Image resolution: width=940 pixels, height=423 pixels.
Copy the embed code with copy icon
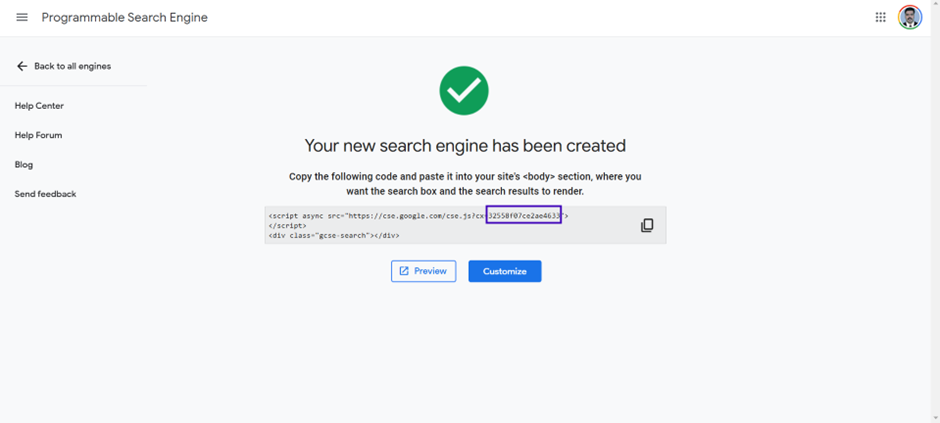(x=647, y=225)
